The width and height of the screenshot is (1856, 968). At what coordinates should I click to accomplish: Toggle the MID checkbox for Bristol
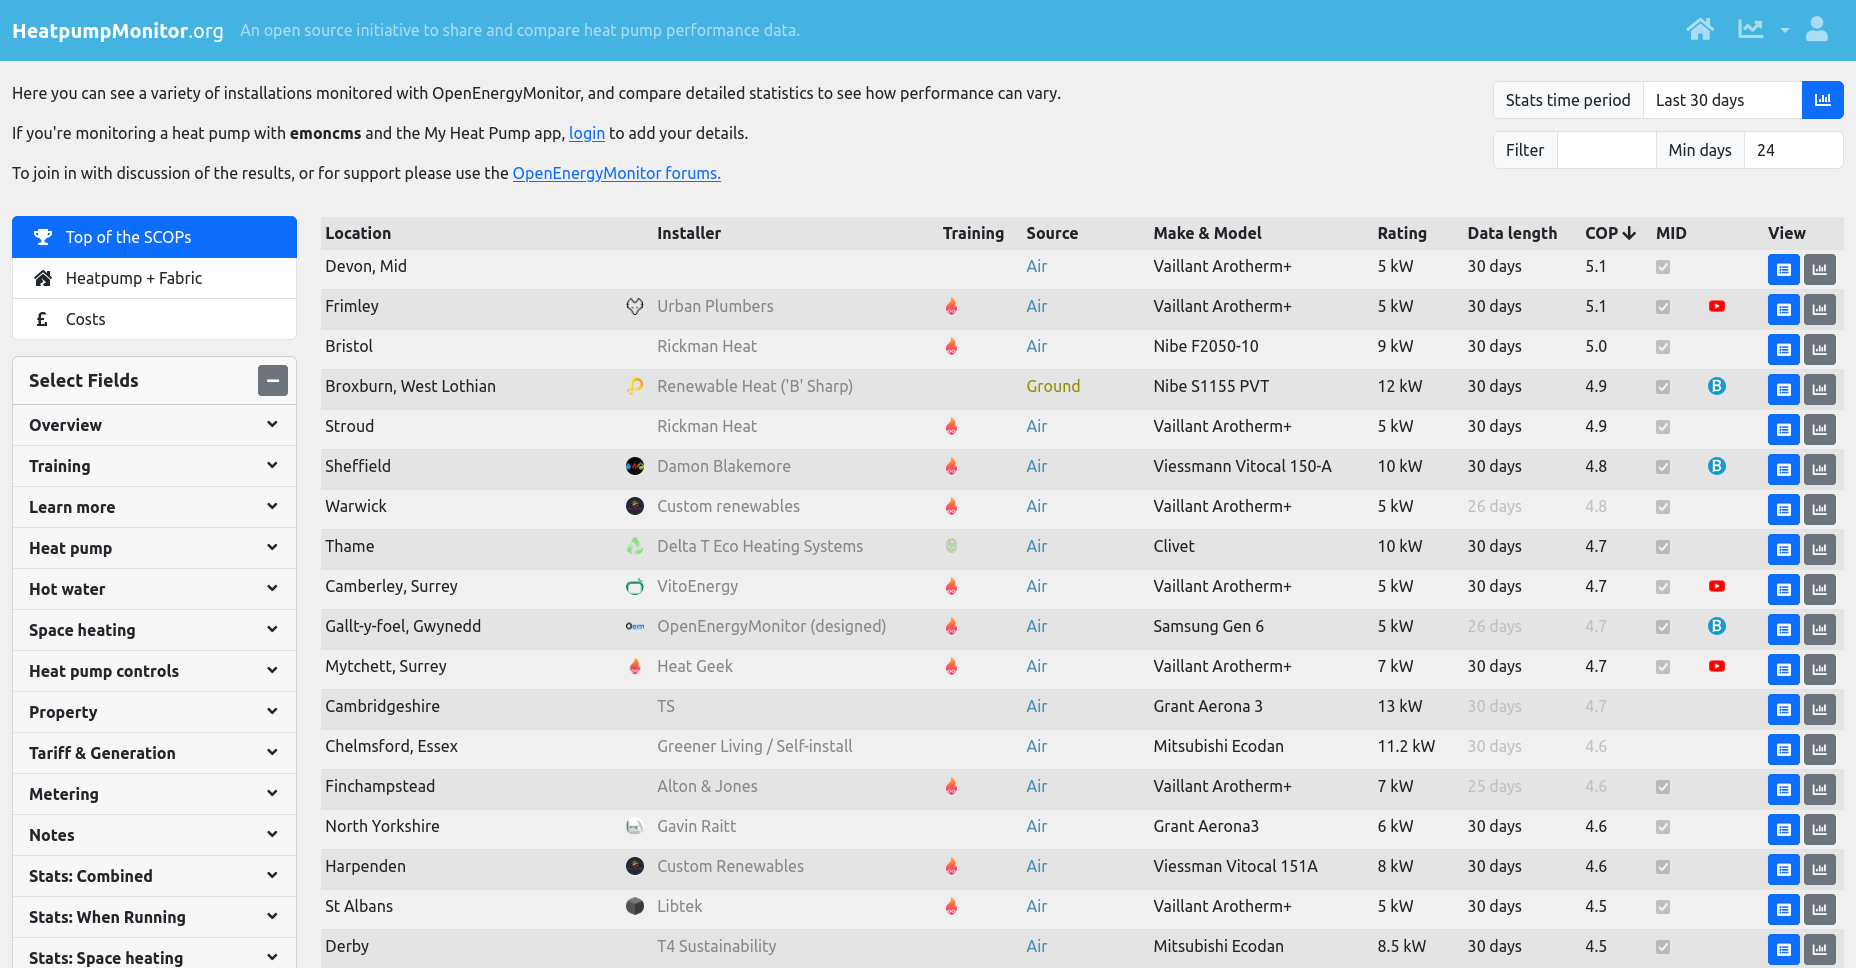pos(1663,347)
